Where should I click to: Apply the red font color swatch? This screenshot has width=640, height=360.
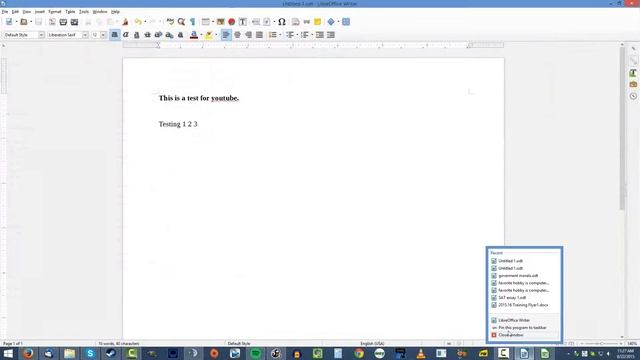click(x=194, y=35)
